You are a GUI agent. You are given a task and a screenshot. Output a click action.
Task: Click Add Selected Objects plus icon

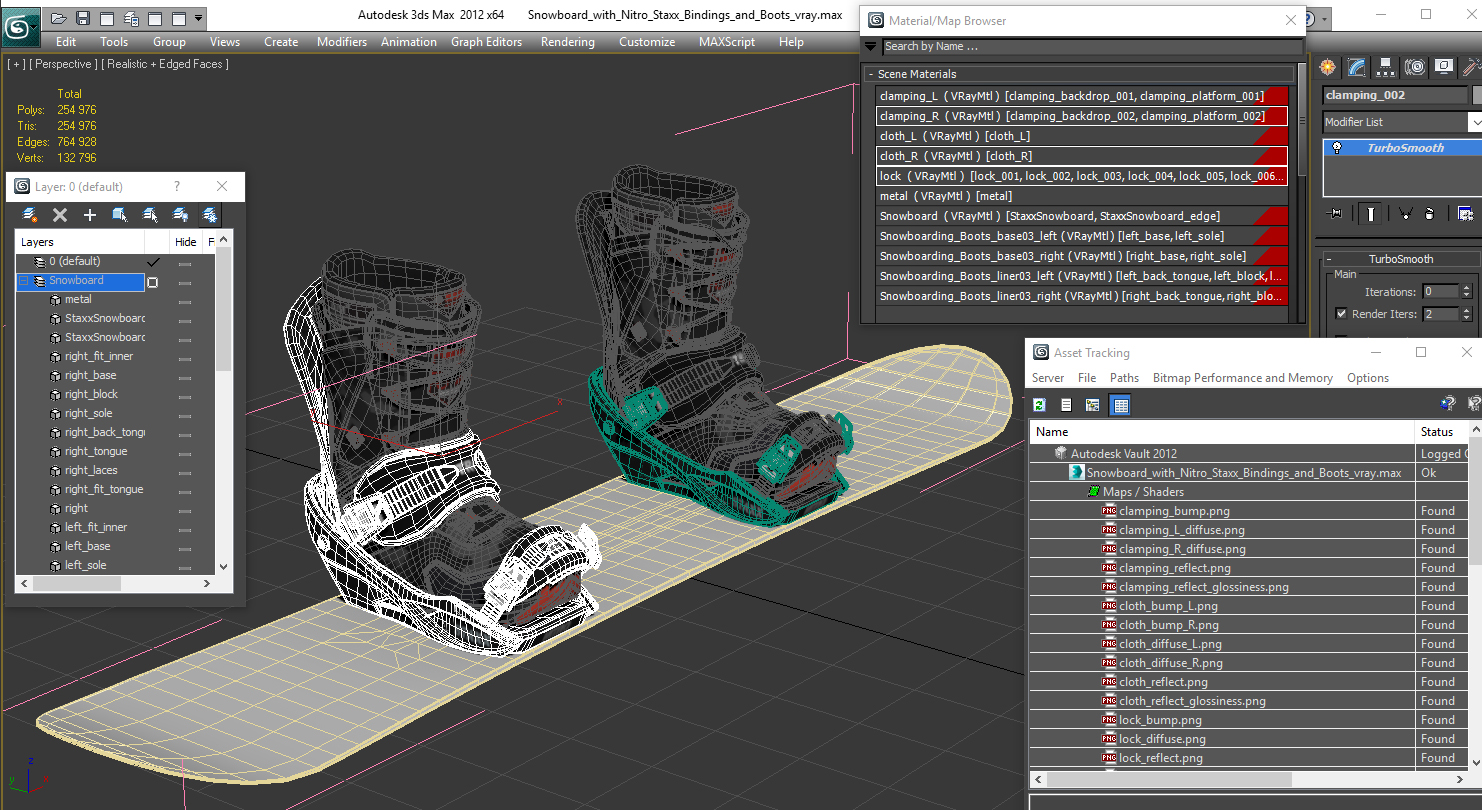click(90, 215)
